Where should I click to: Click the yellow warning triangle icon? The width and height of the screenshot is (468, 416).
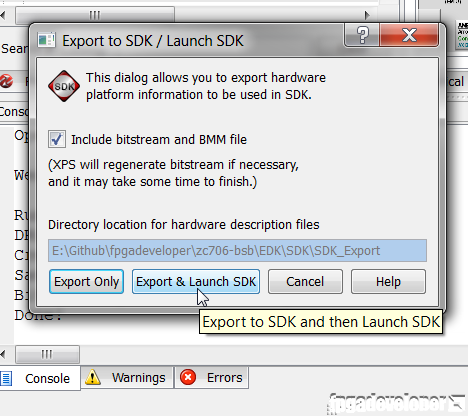(x=93, y=377)
